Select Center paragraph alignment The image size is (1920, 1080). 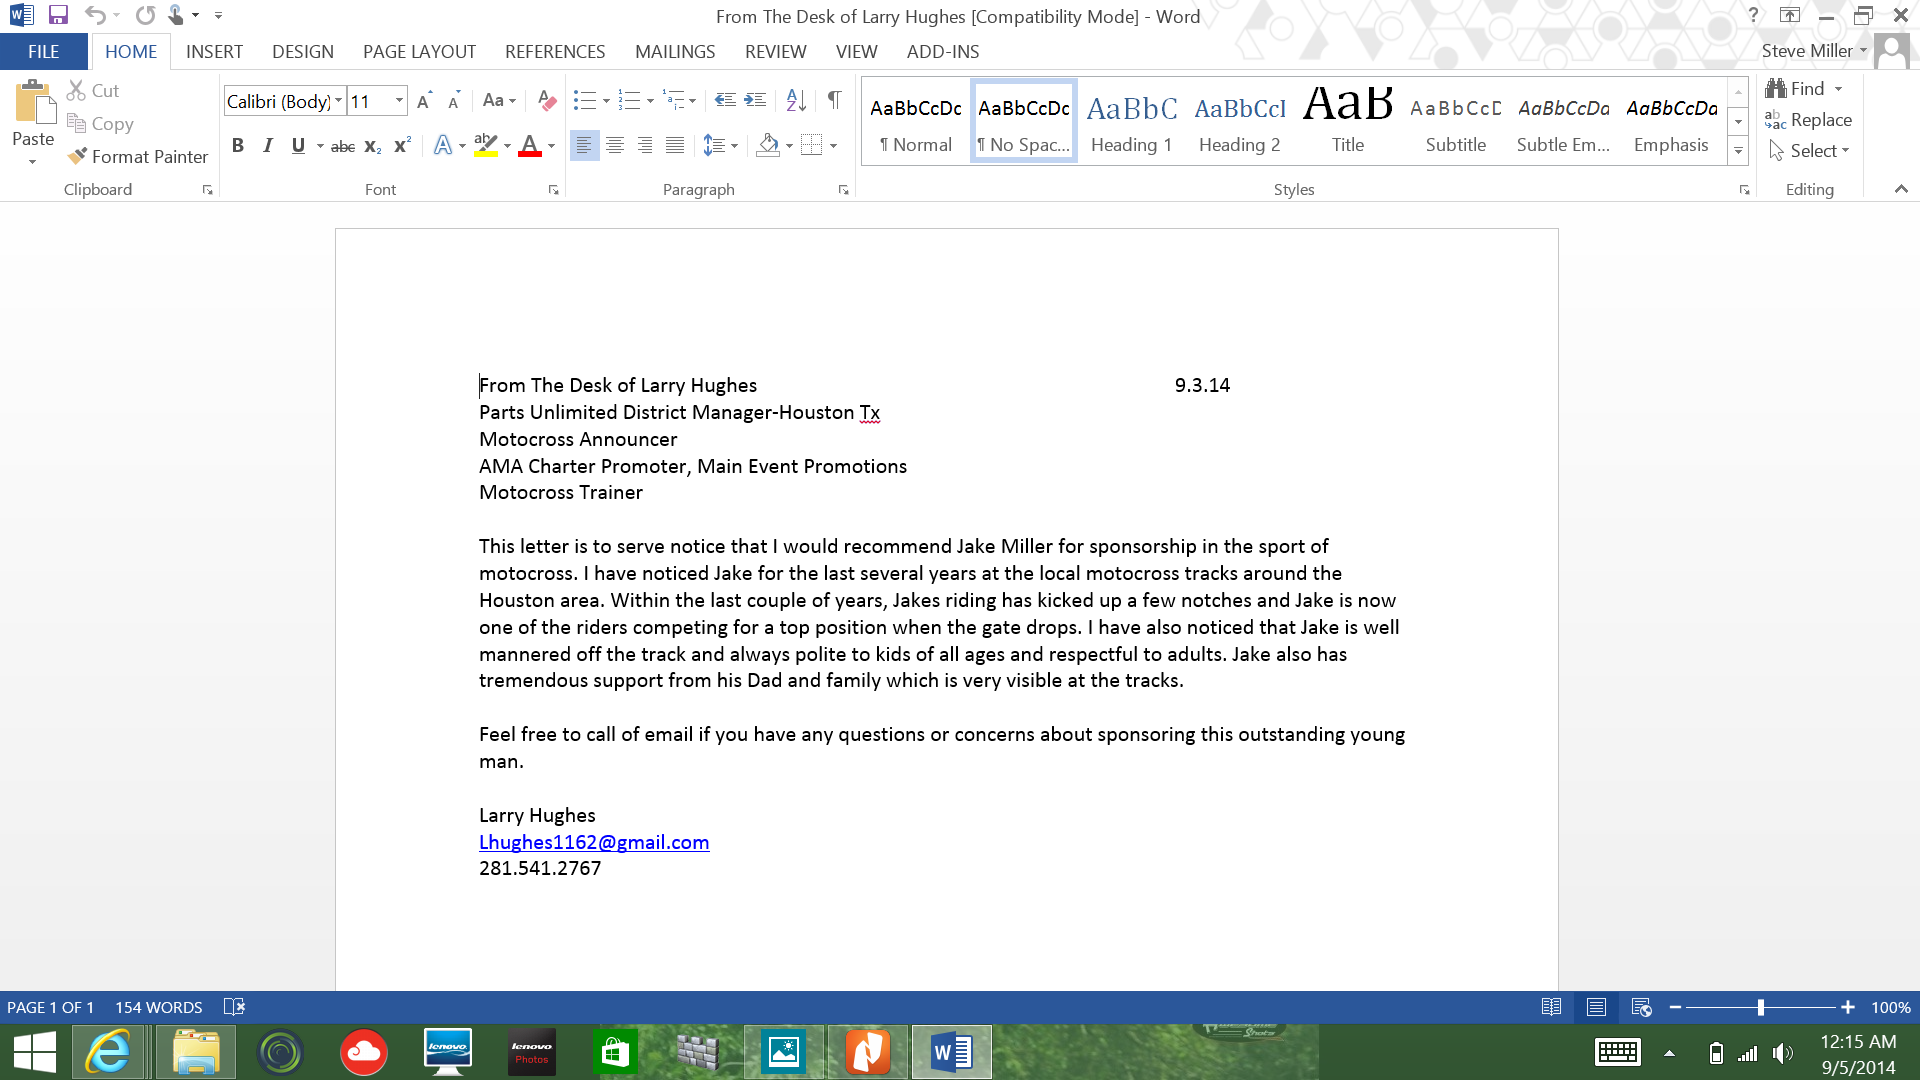pyautogui.click(x=615, y=146)
